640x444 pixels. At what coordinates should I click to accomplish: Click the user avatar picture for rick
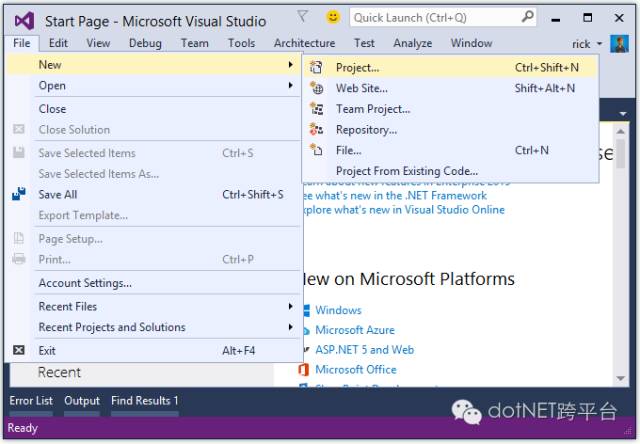[619, 44]
